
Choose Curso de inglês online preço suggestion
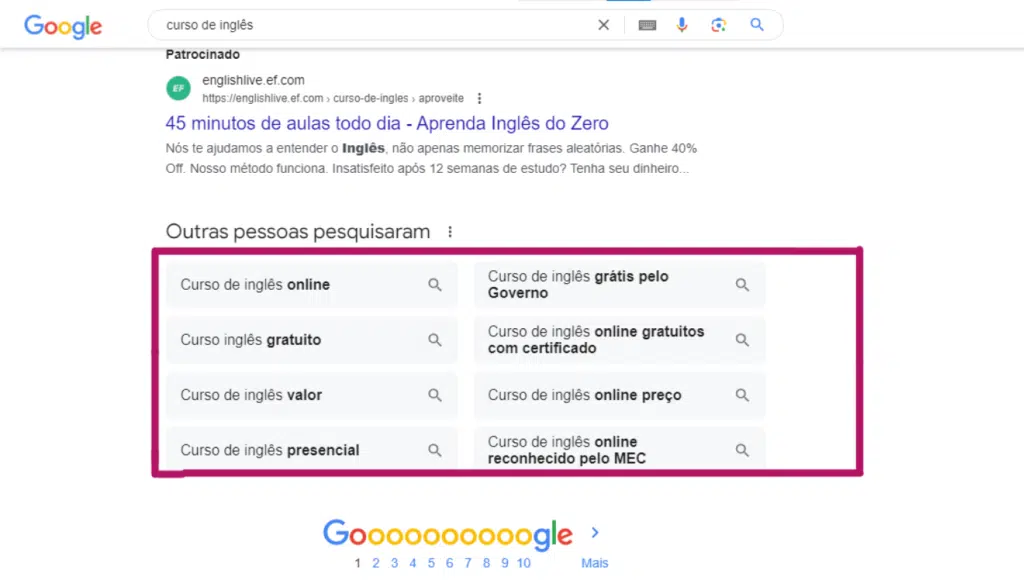coord(619,395)
